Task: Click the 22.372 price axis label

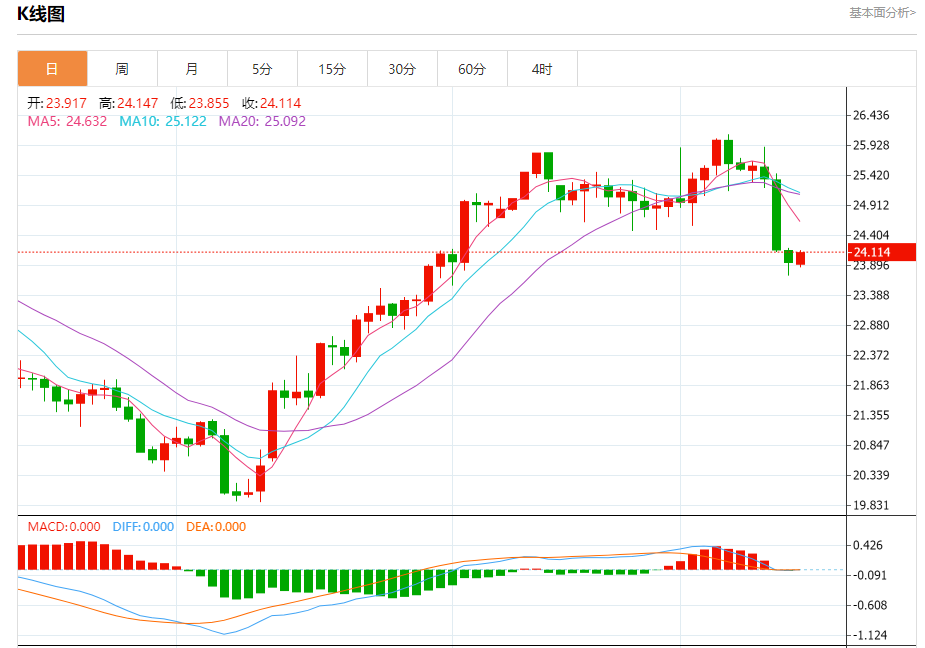Action: pyautogui.click(x=871, y=355)
